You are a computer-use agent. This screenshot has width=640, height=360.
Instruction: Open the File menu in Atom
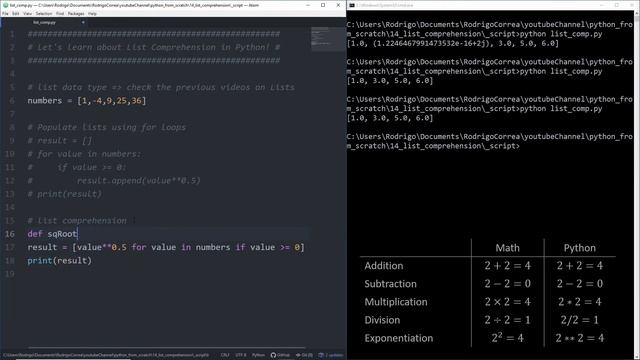(5, 13)
